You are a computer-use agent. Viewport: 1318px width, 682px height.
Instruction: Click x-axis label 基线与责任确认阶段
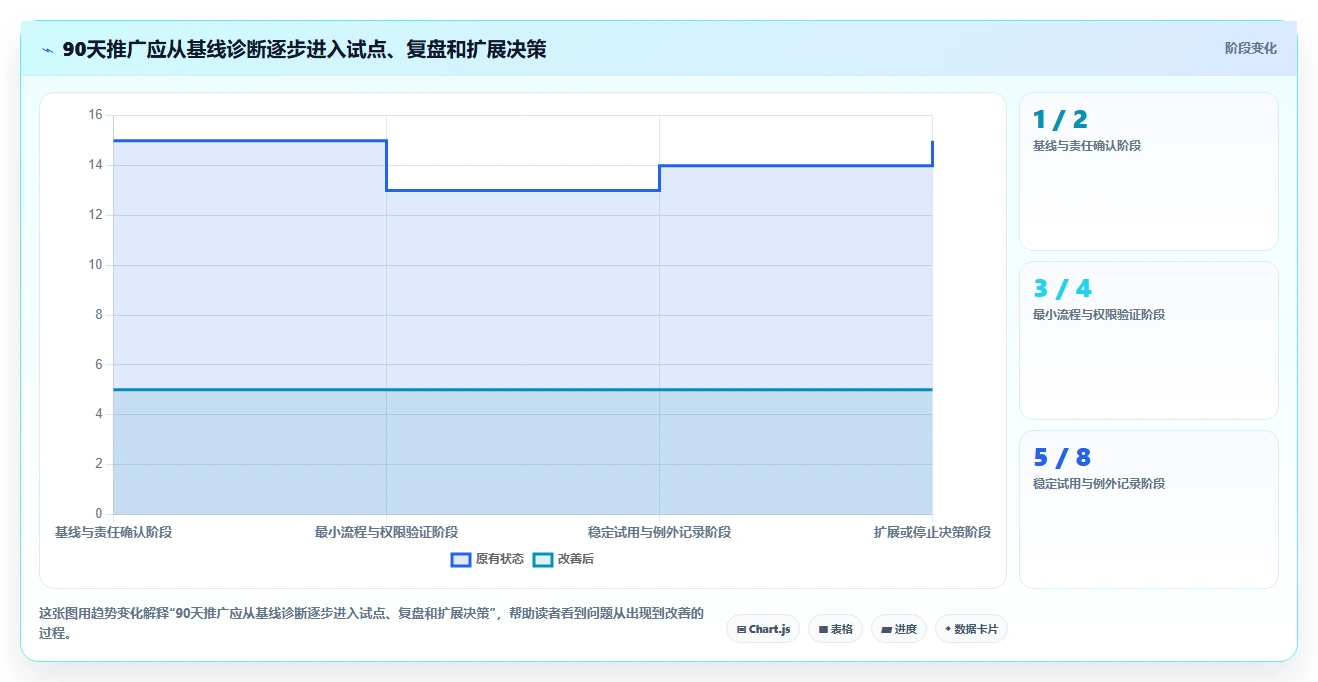[x=113, y=532]
